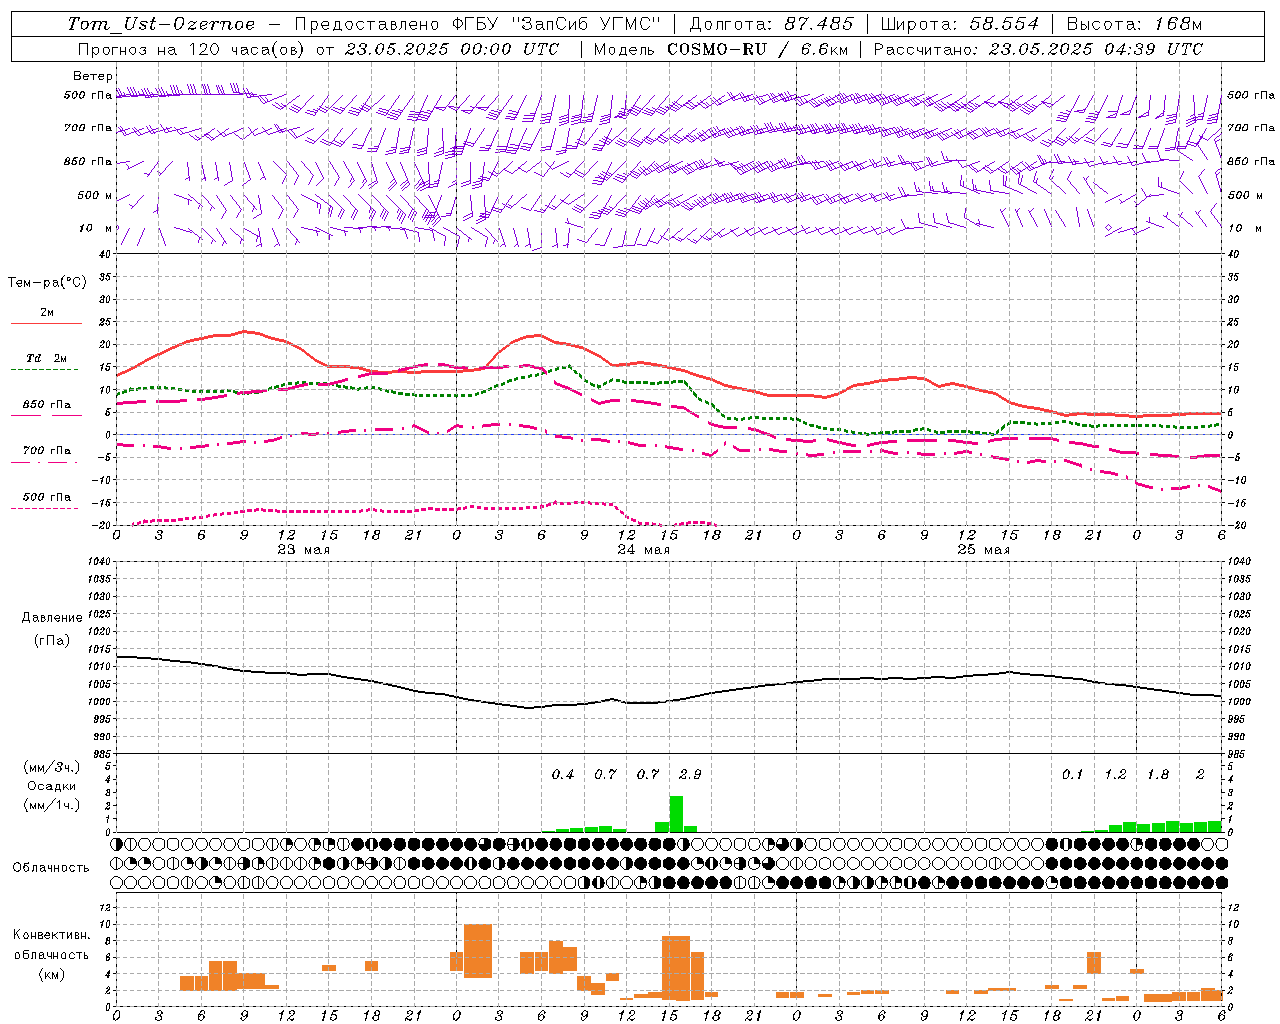
Task: Click the 0.4 precipitation amount value
Action: click(x=563, y=774)
